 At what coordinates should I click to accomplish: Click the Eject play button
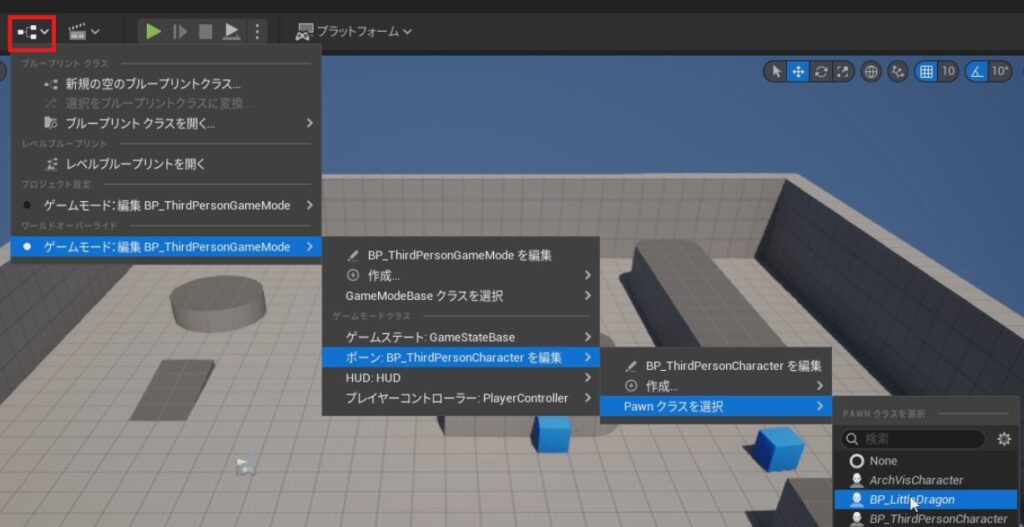231,31
